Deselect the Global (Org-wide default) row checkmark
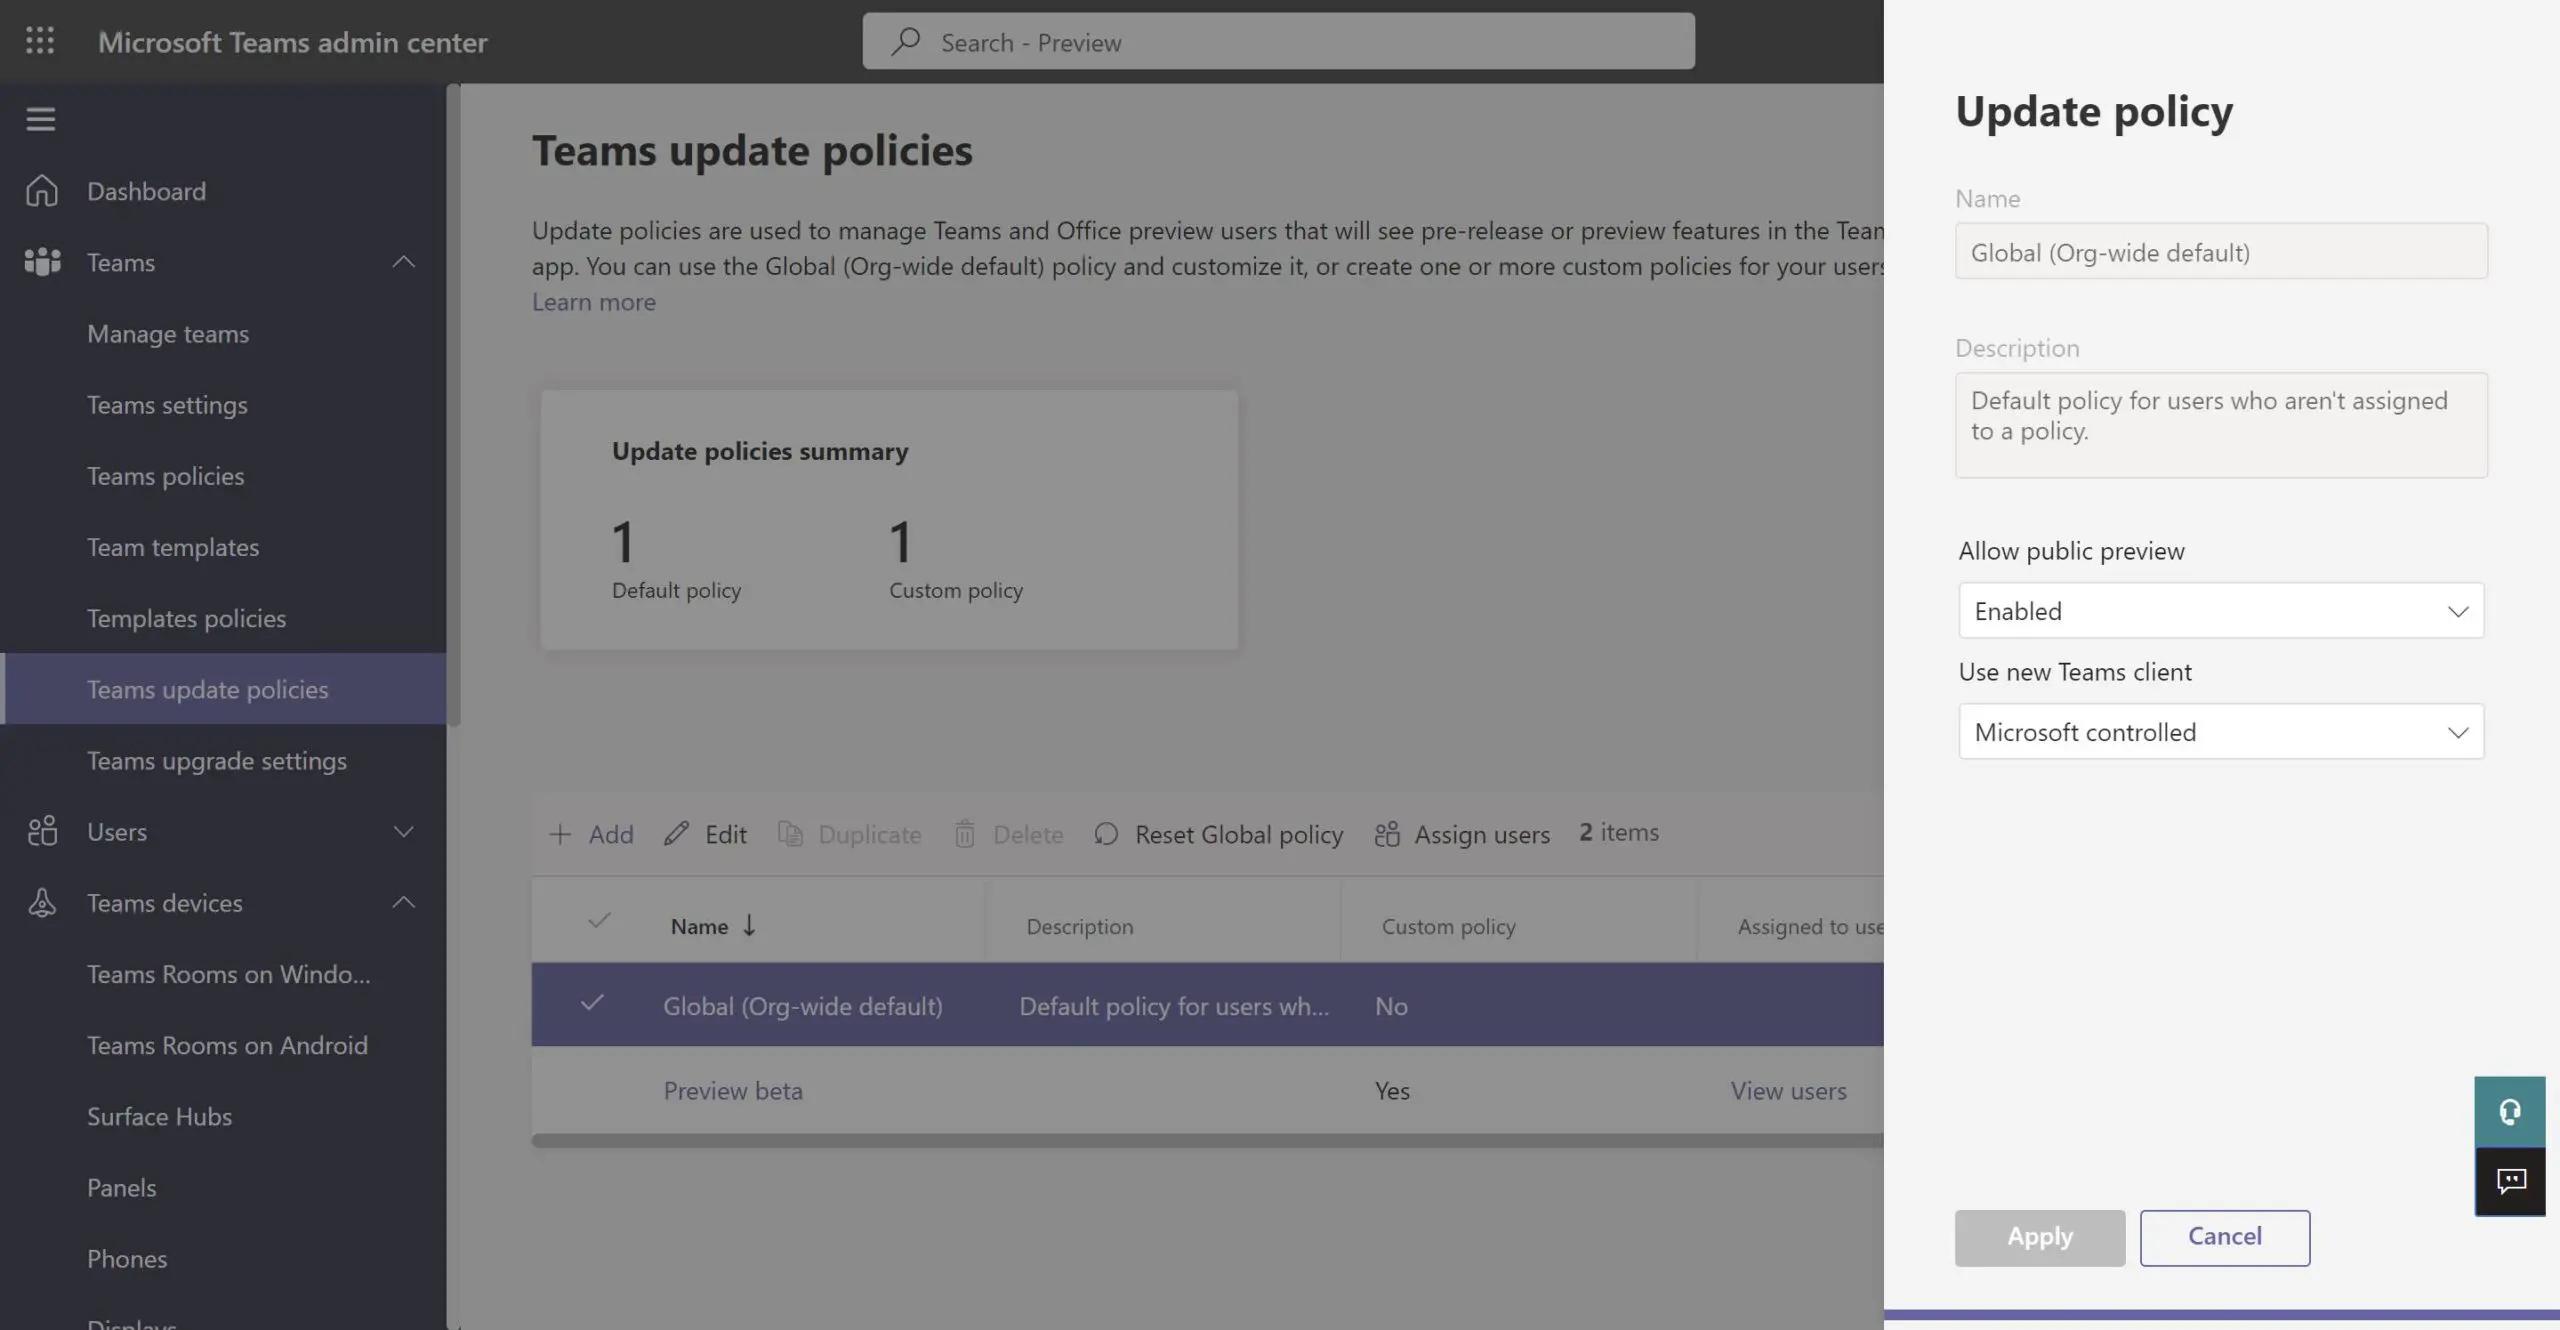Viewport: 2560px width, 1330px height. 592,1002
